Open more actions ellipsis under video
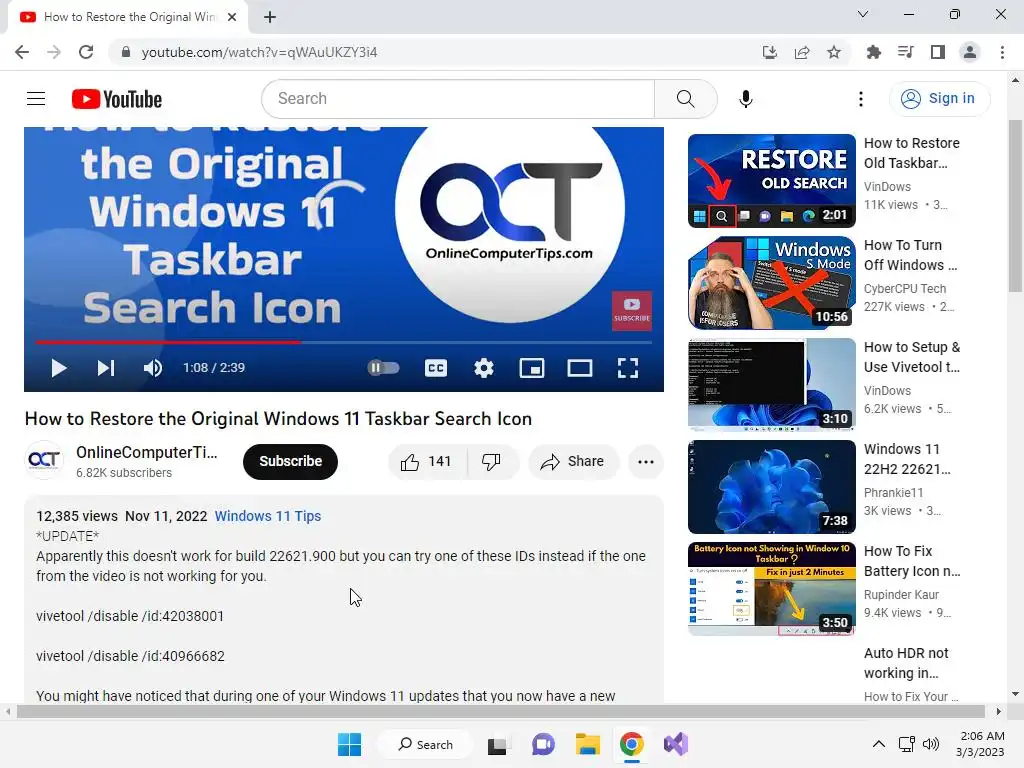 pos(646,462)
